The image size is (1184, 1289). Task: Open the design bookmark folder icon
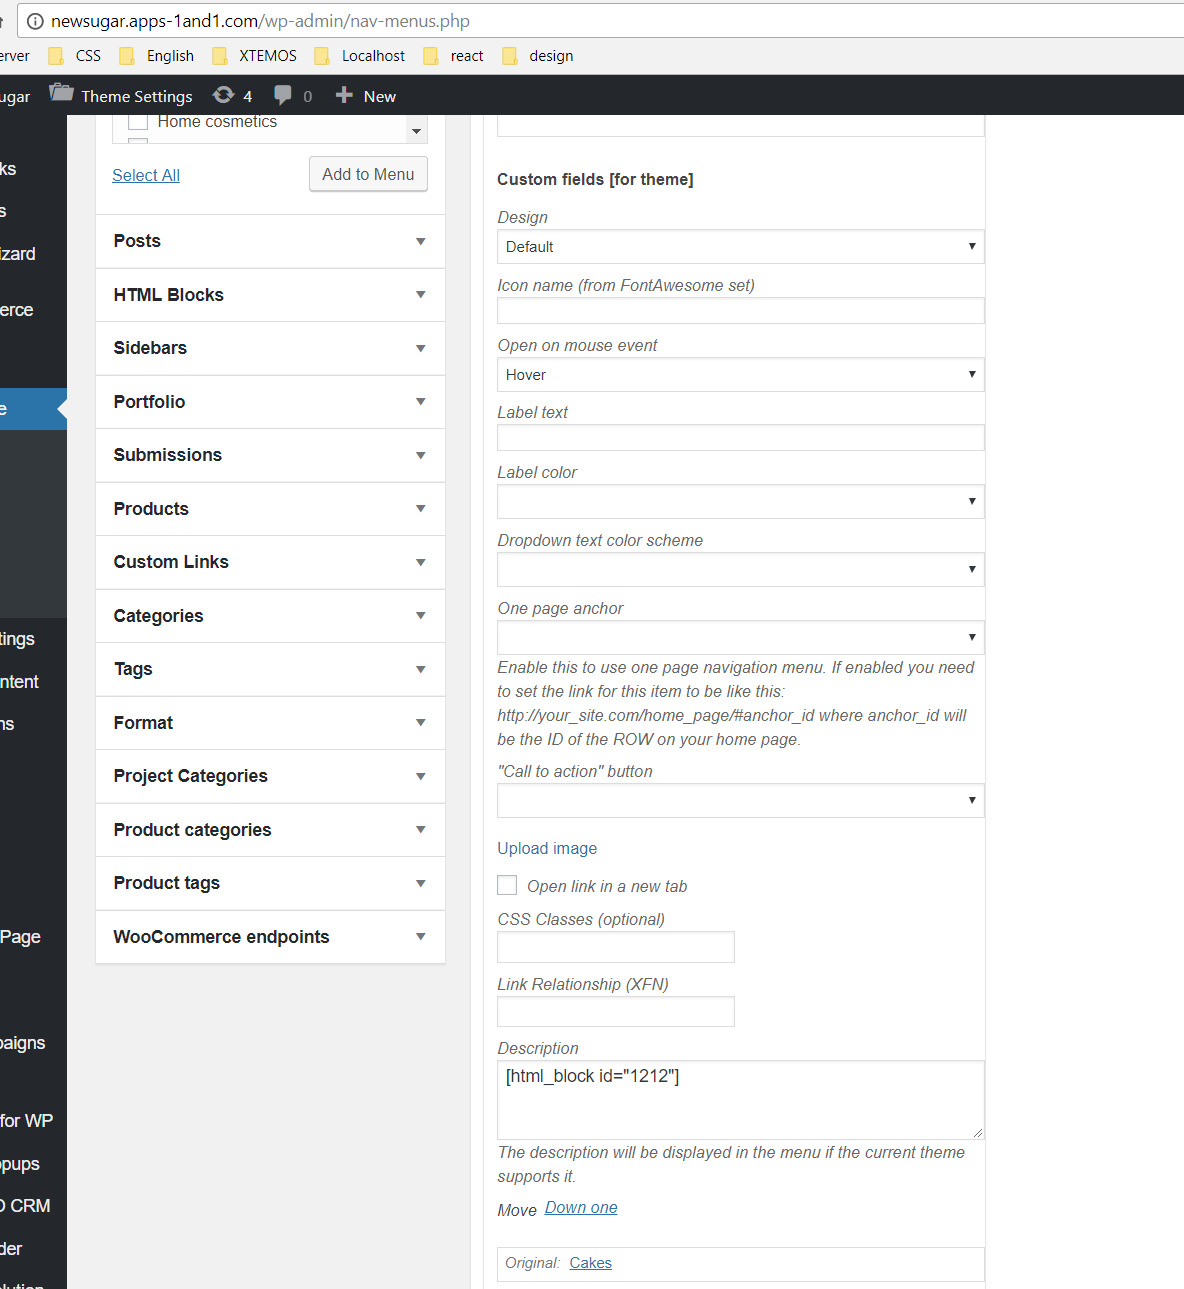tap(510, 56)
